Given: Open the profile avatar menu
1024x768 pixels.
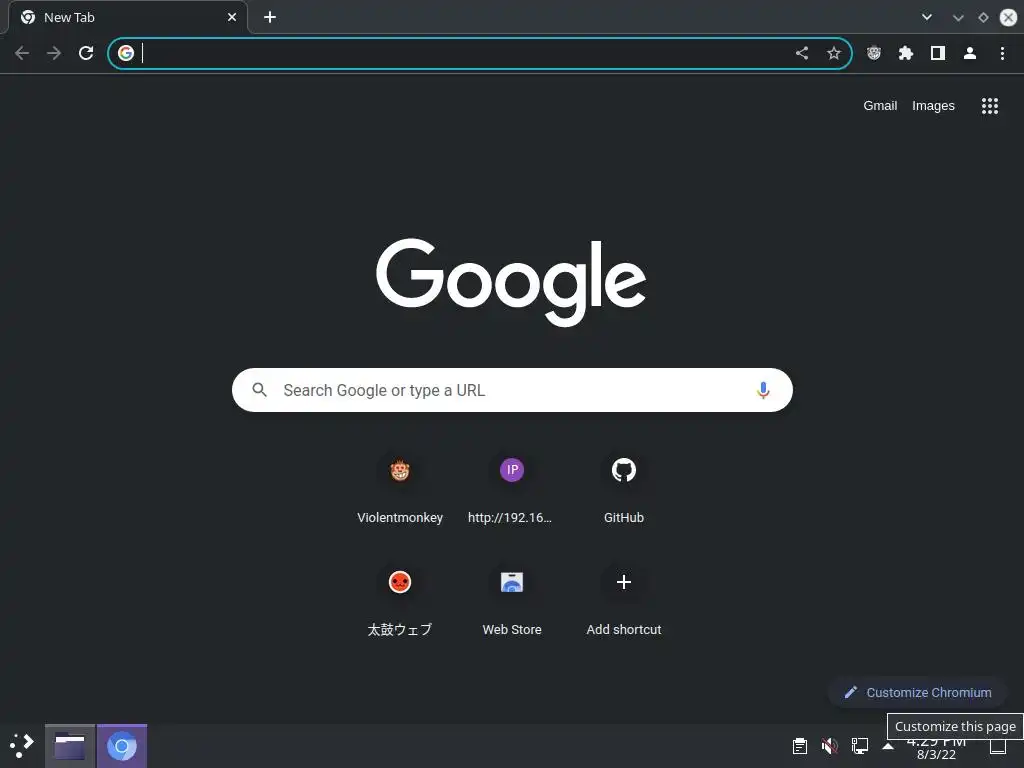Looking at the screenshot, I should 970,53.
